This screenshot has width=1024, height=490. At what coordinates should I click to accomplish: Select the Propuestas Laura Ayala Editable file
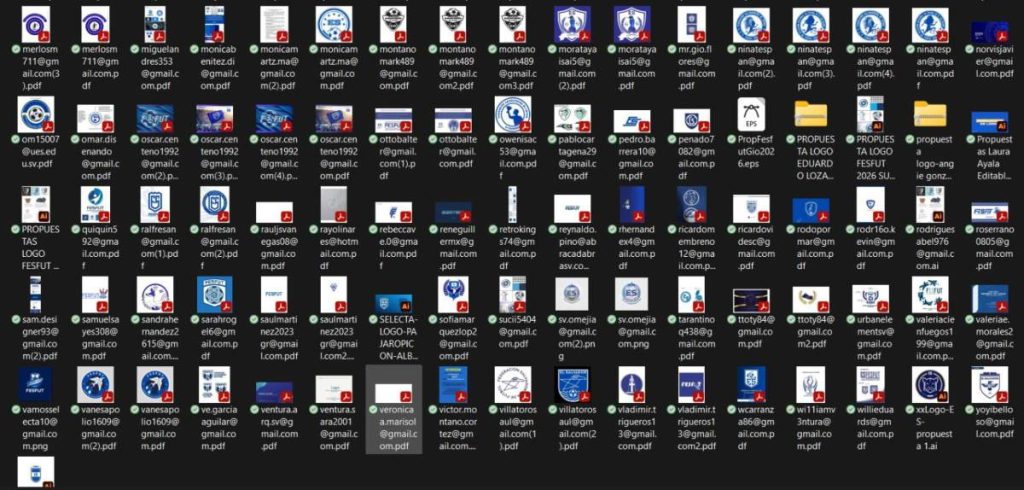coord(990,114)
